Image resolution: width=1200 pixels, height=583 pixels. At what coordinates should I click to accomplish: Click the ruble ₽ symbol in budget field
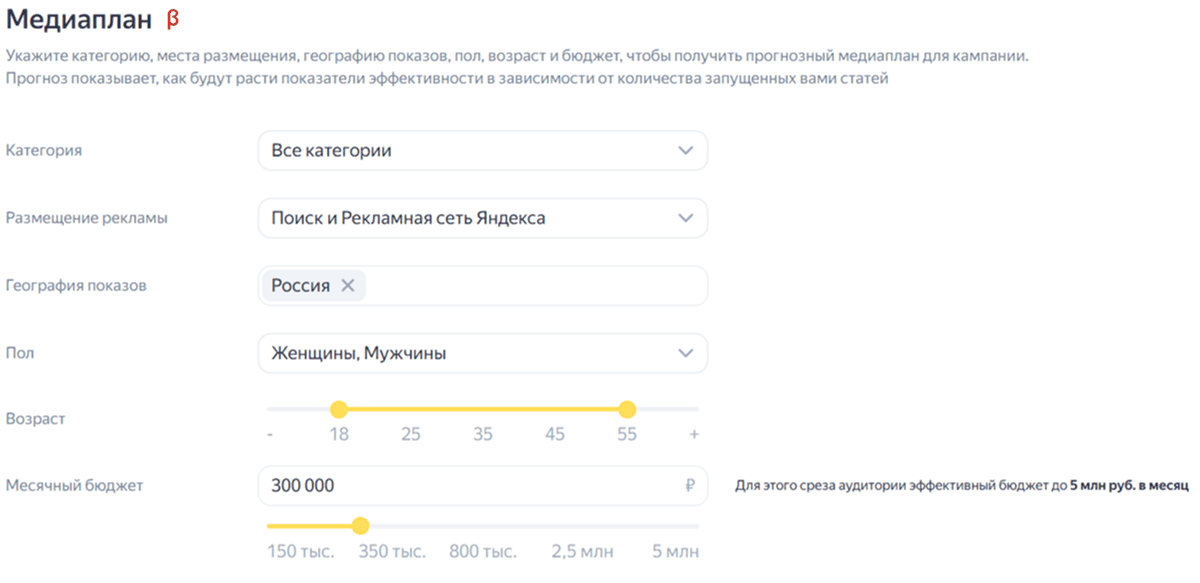coord(688,485)
